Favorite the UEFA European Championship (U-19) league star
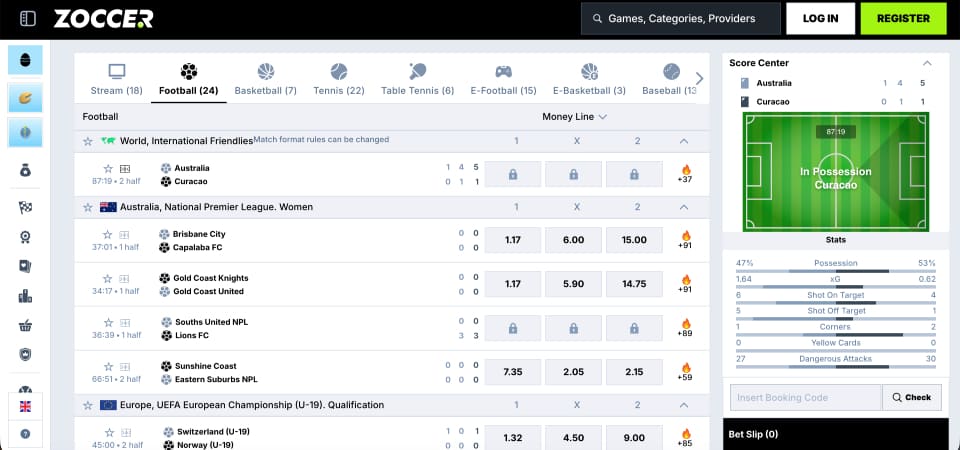 pos(88,405)
